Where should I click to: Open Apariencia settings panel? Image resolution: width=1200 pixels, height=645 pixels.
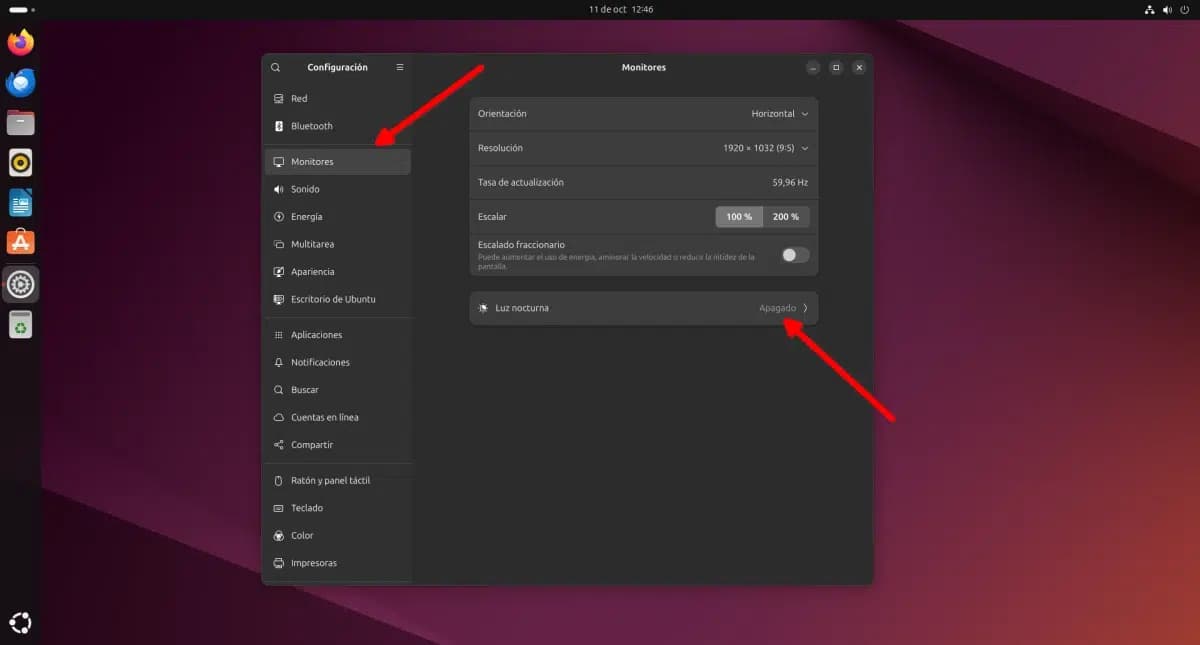312,272
